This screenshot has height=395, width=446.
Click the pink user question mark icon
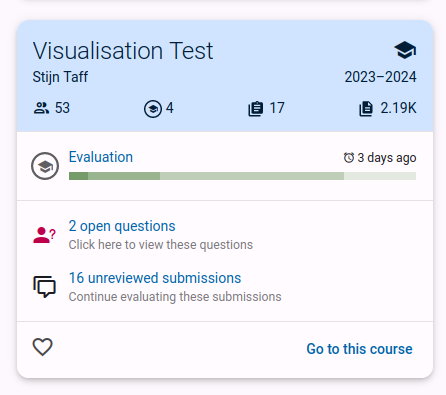tap(44, 235)
